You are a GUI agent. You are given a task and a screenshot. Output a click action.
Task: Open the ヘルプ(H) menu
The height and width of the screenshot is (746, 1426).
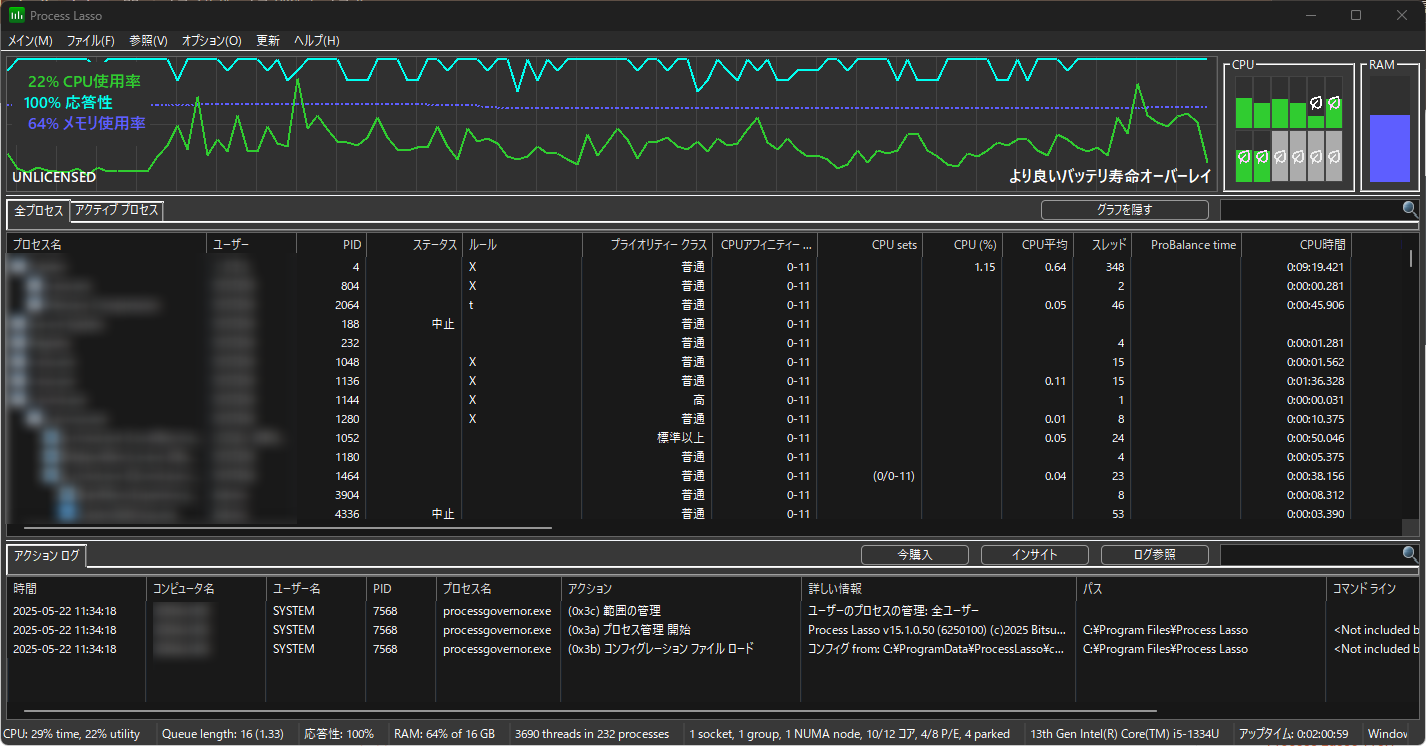click(316, 41)
